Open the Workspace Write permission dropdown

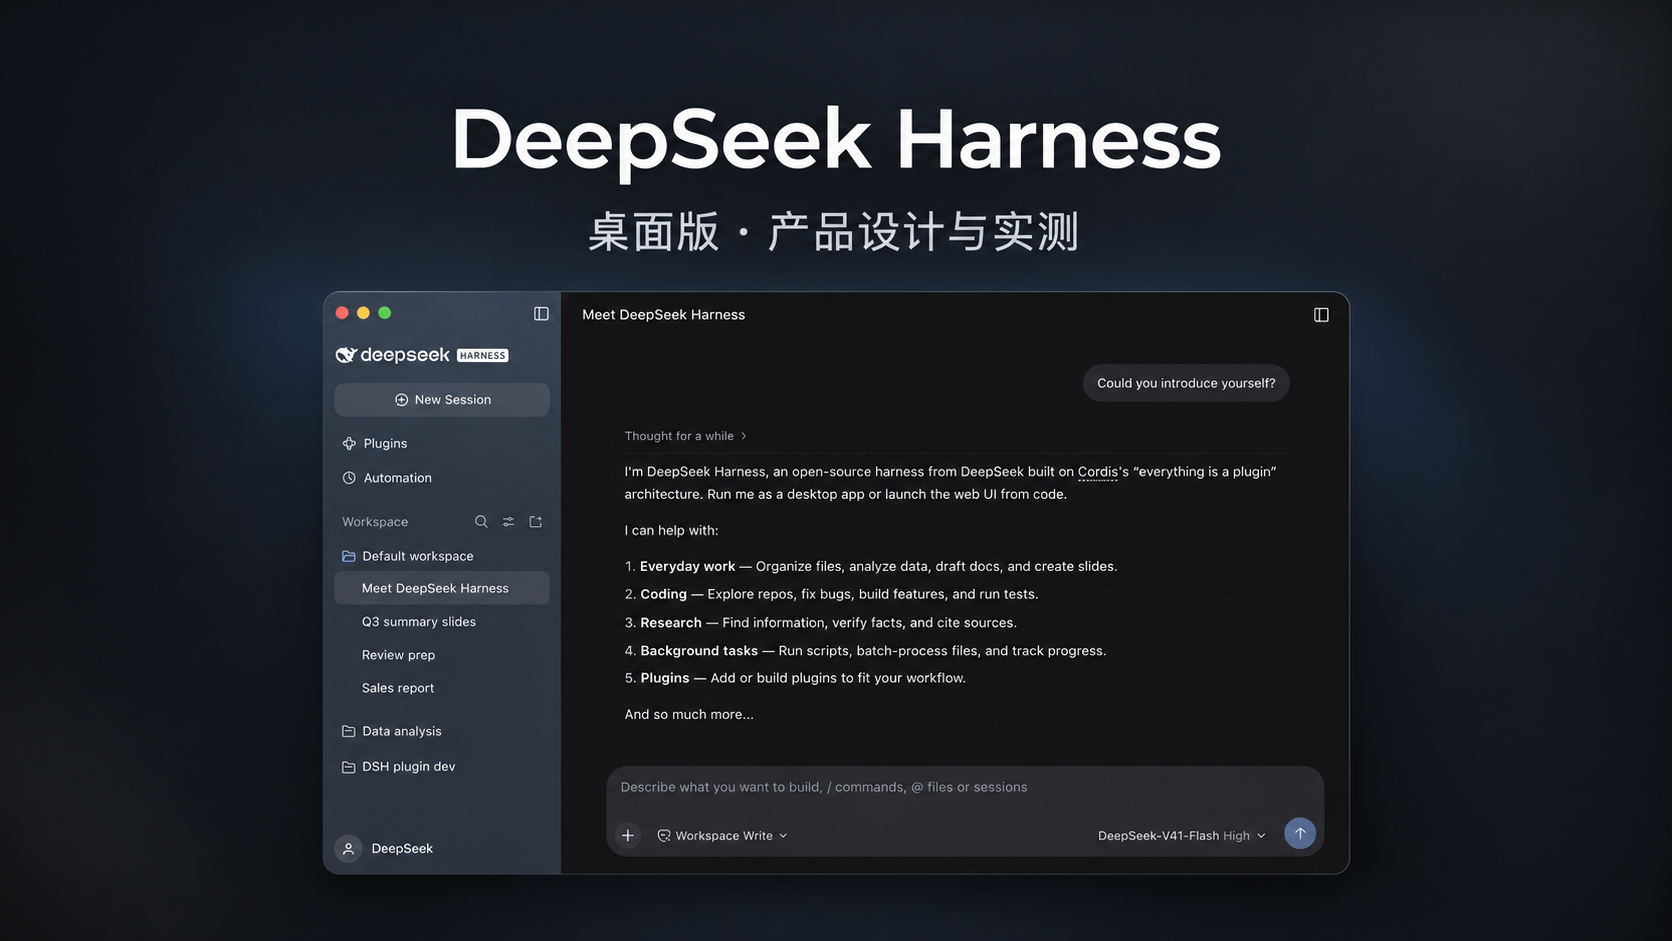[722, 836]
